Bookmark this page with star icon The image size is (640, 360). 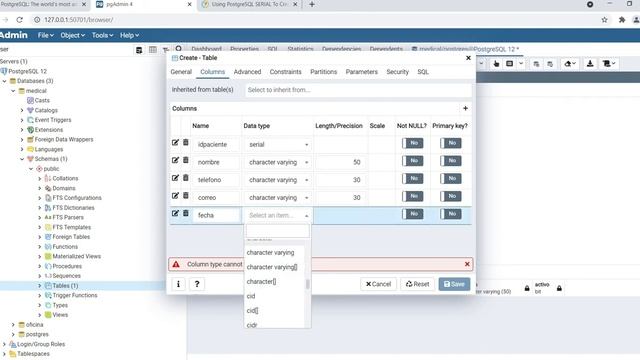(604, 20)
